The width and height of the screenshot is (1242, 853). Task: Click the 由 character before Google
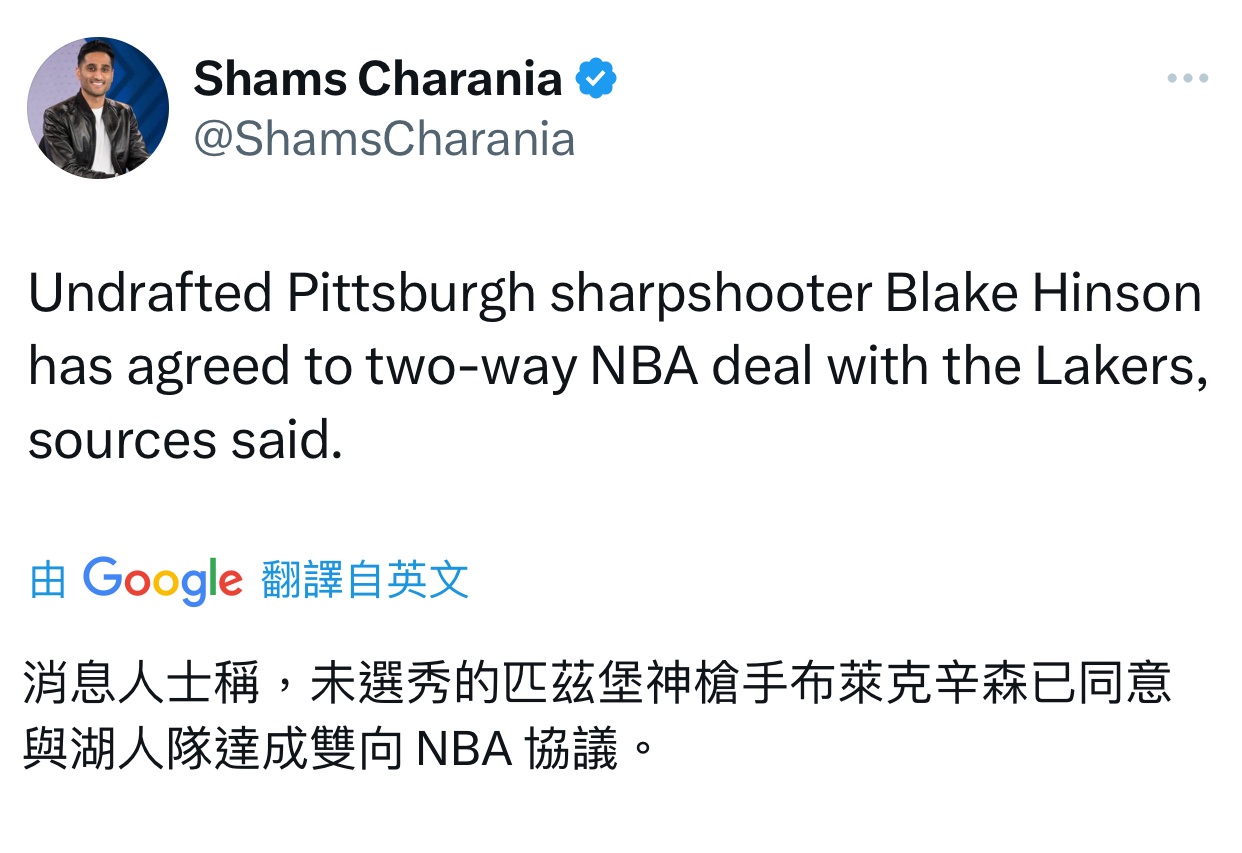[48, 580]
